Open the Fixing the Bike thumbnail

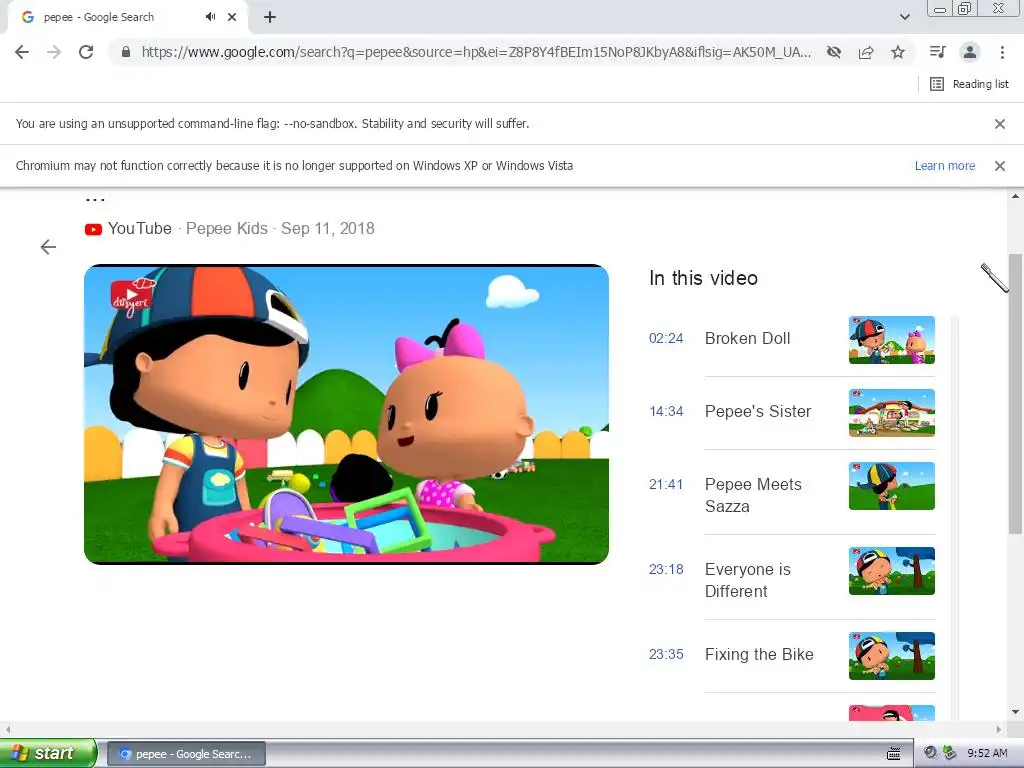point(891,656)
